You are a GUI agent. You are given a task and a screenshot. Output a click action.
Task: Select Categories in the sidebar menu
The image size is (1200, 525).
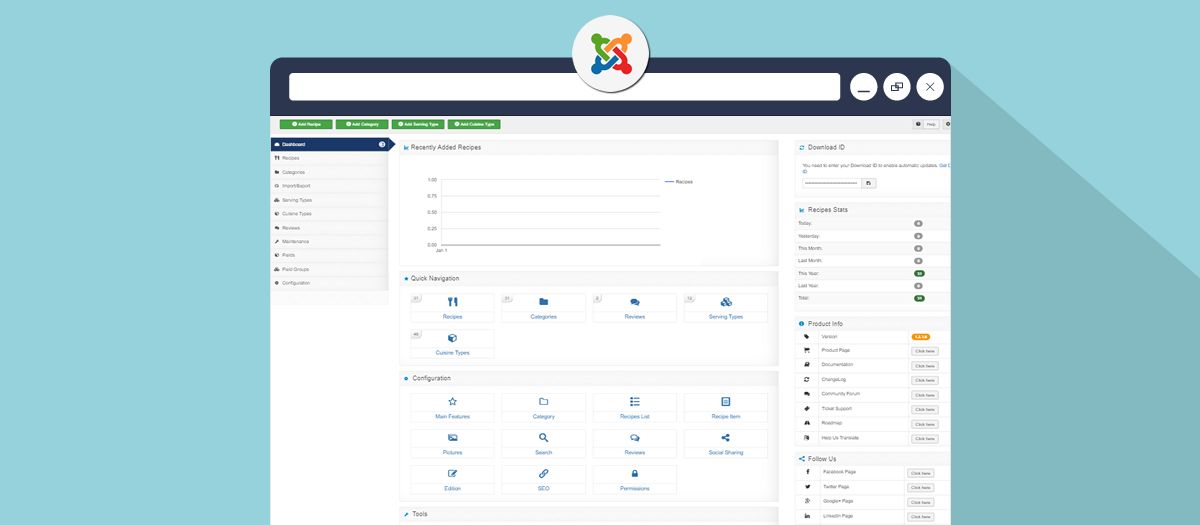(x=329, y=172)
